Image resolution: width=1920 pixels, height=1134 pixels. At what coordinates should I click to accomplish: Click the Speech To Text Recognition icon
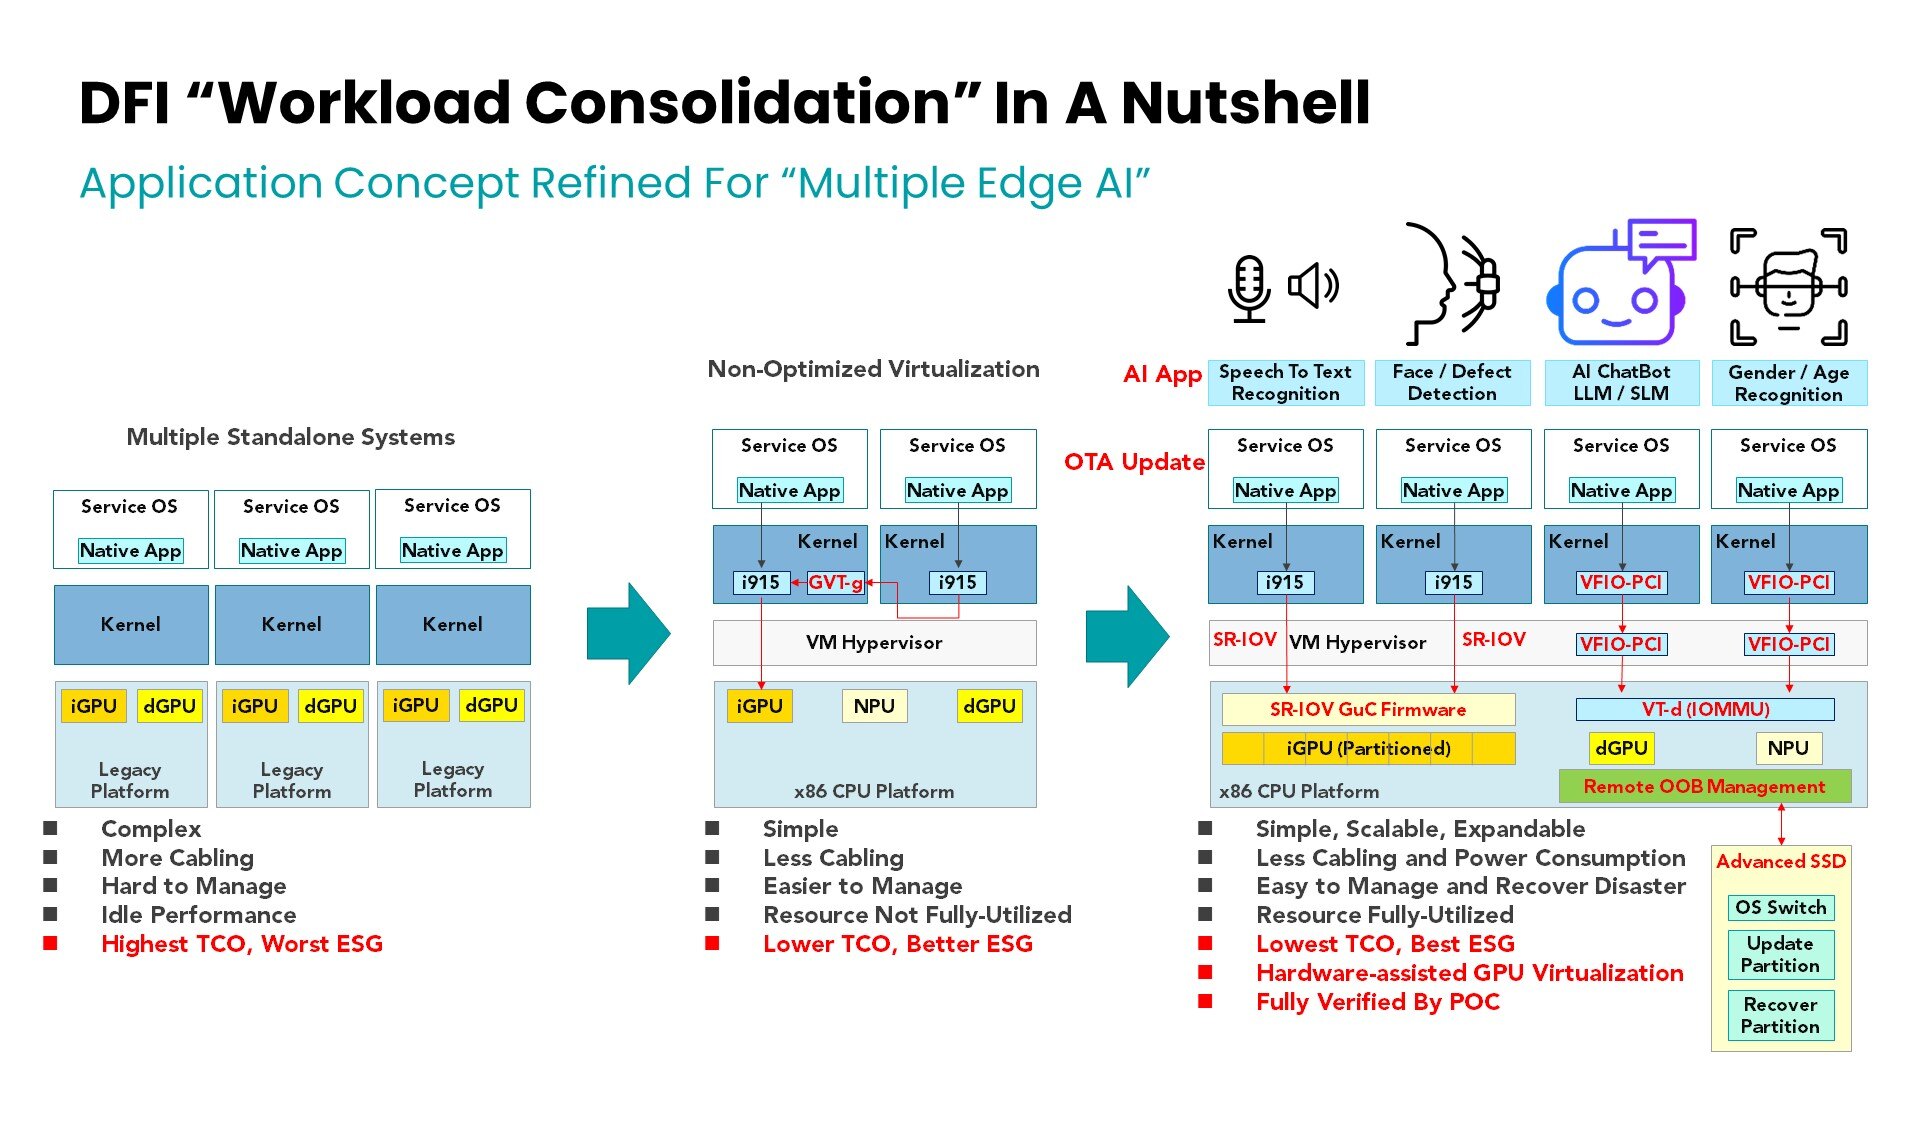[x=1255, y=284]
